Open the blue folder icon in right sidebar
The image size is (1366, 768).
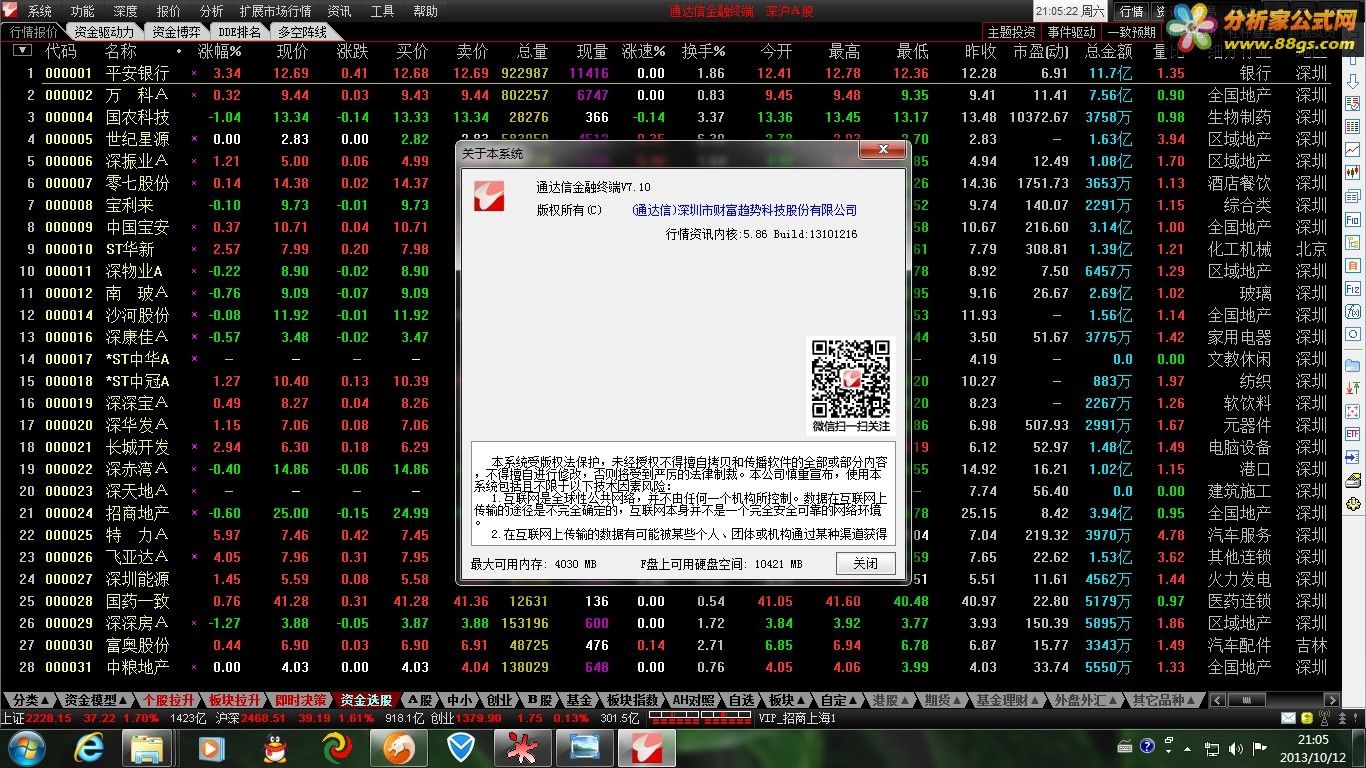click(1353, 365)
